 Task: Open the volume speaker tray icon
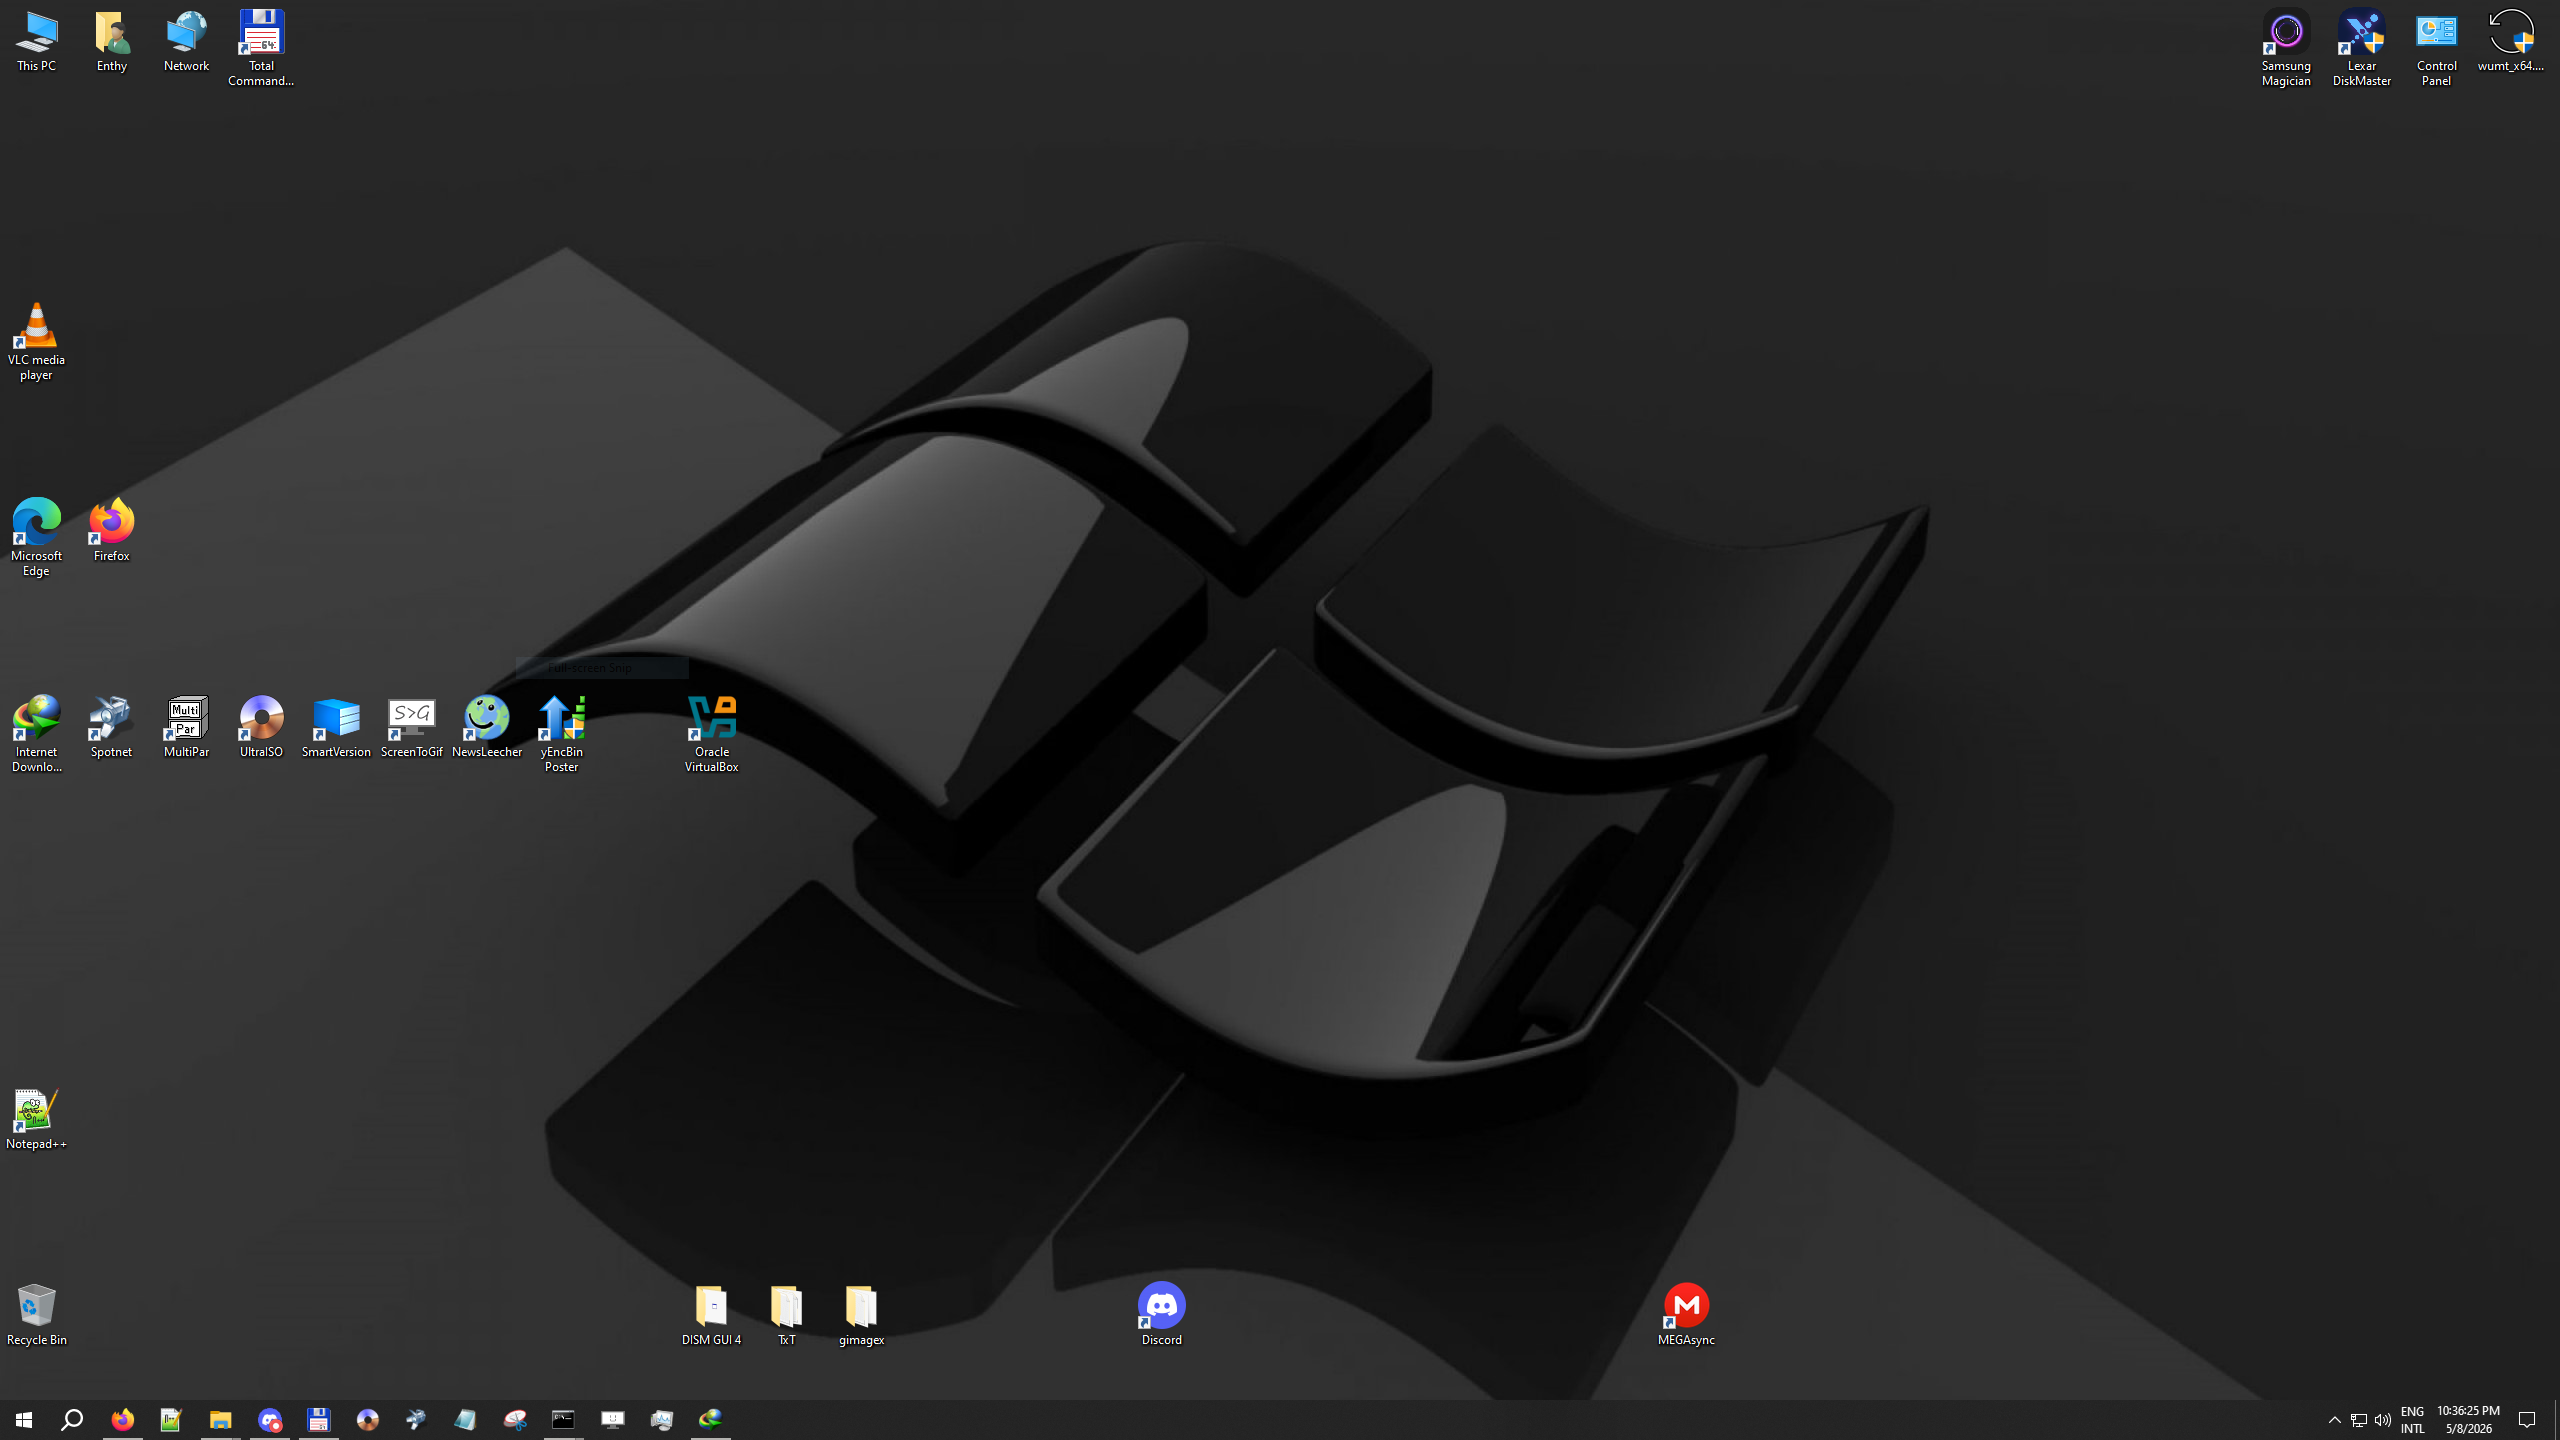(2383, 1420)
